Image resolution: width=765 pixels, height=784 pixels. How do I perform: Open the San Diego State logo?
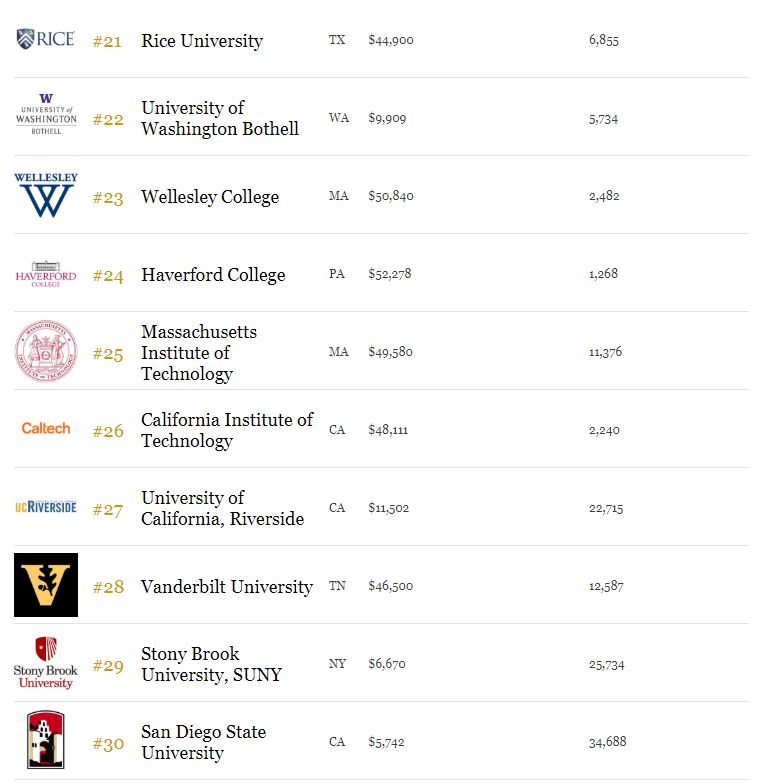point(46,741)
